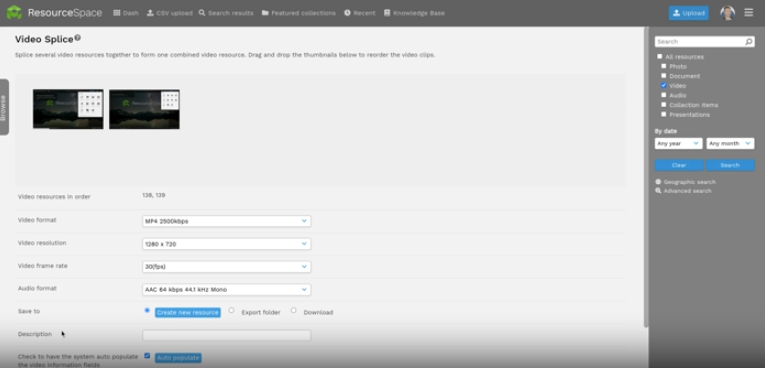This screenshot has width=765, height=368.
Task: Click the '138, 139' resource order text
Action: coord(154,195)
